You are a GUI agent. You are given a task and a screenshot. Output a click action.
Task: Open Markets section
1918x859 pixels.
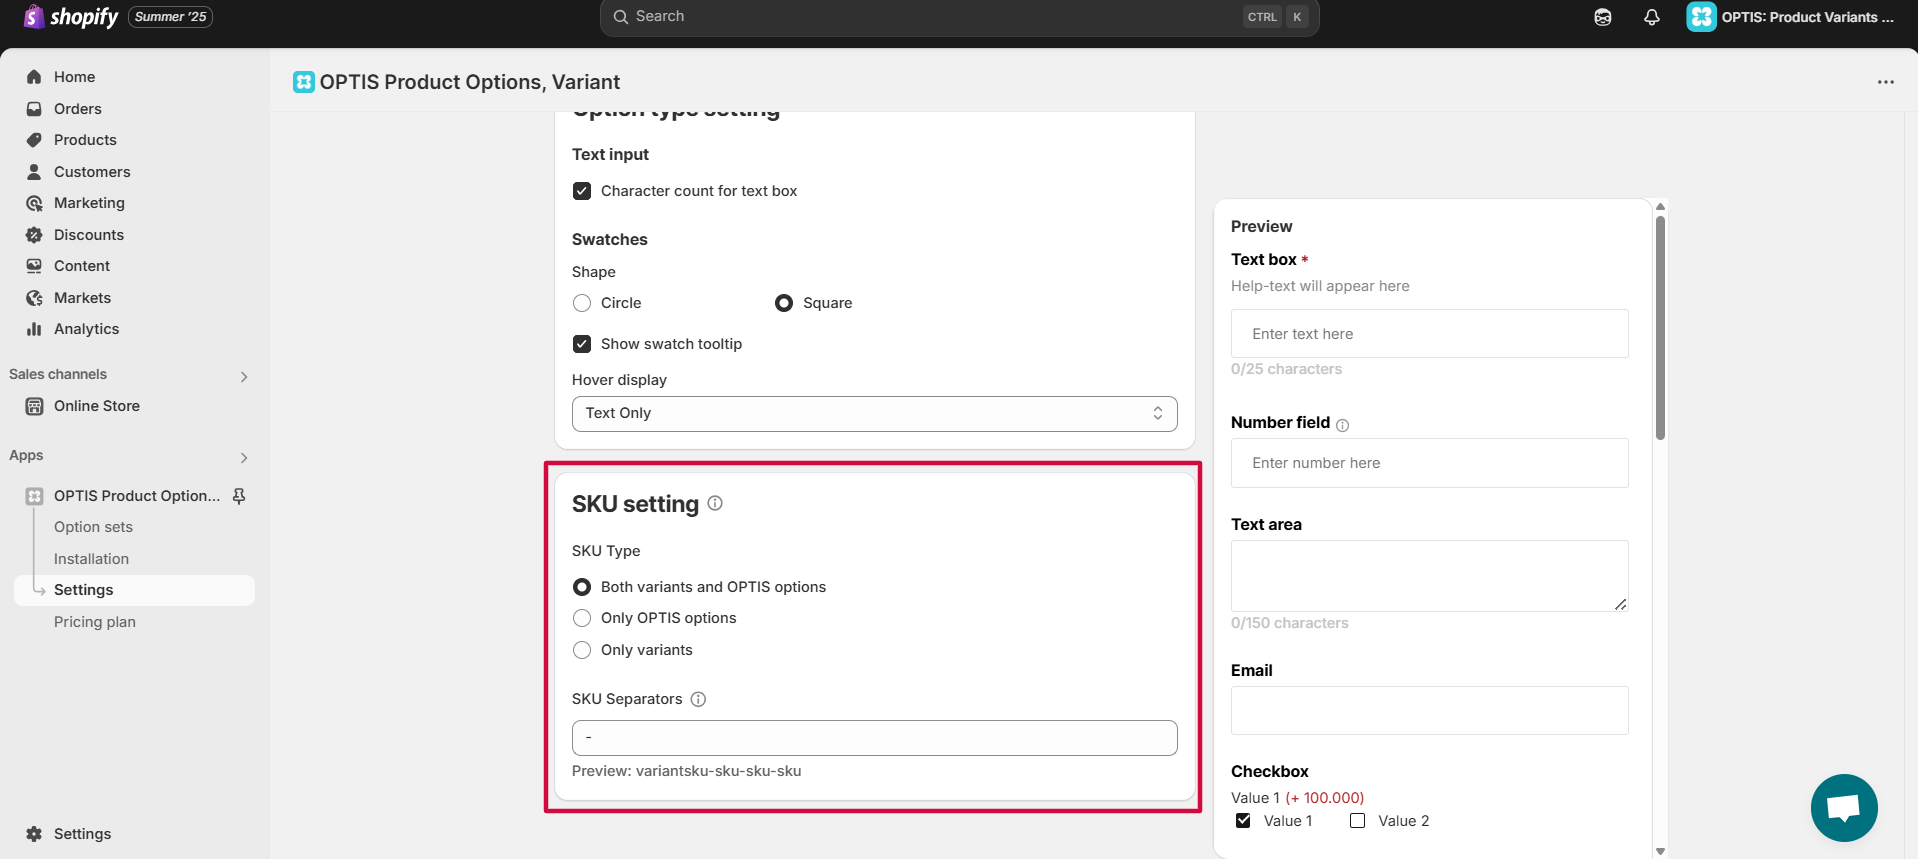pos(82,298)
